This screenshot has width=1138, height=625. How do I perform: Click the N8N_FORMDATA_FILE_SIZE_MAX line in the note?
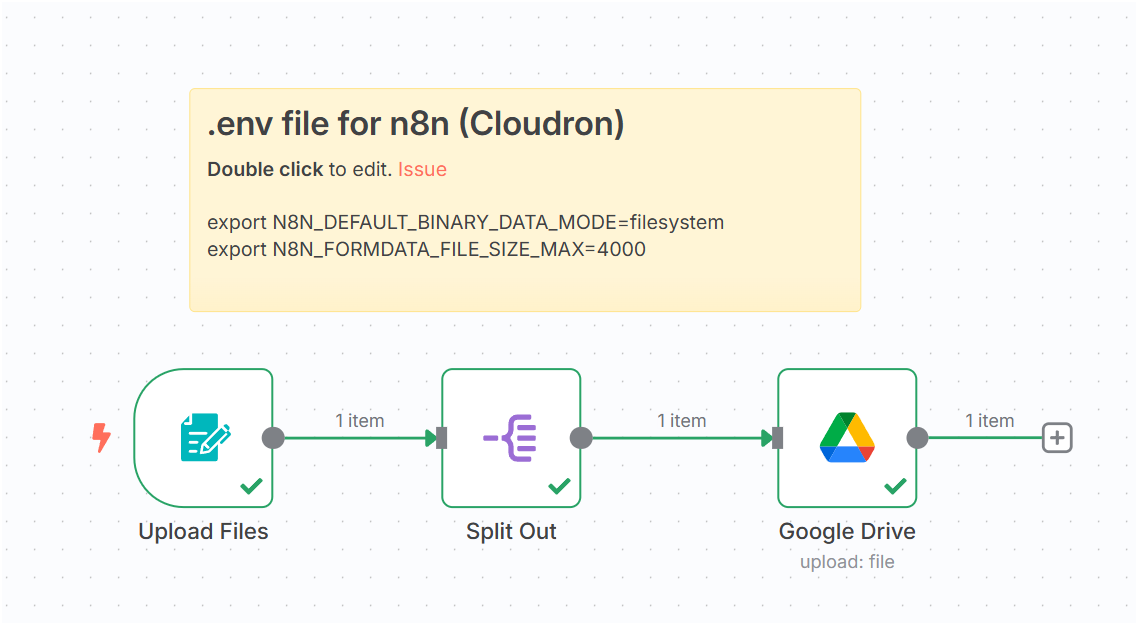click(x=426, y=249)
